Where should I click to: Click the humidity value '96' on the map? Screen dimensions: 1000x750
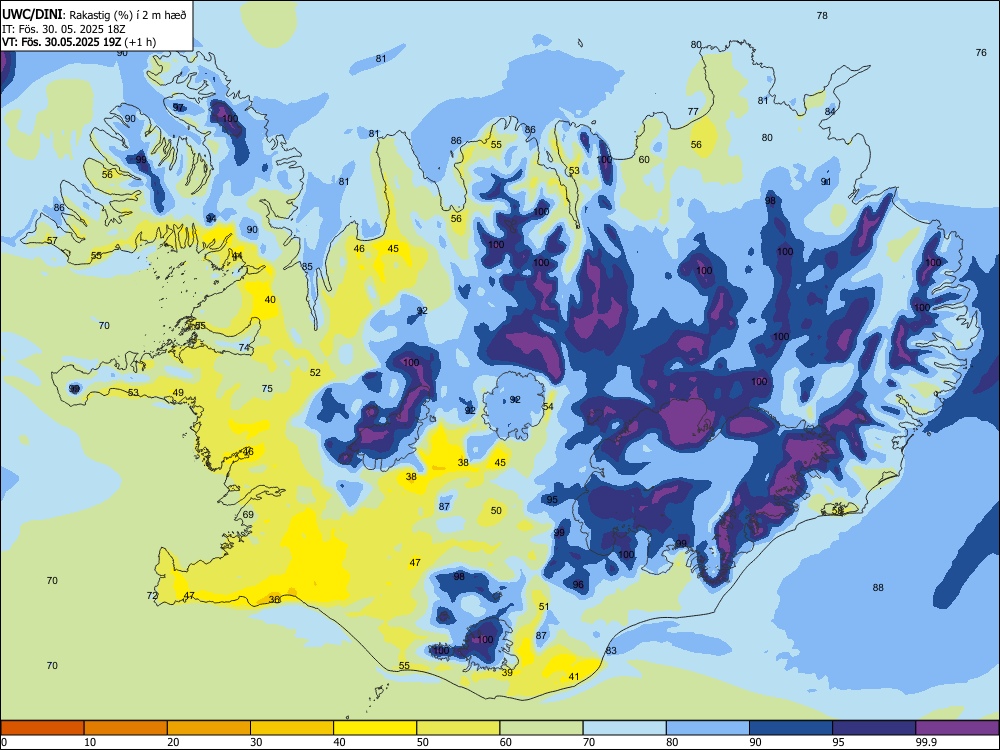(578, 584)
